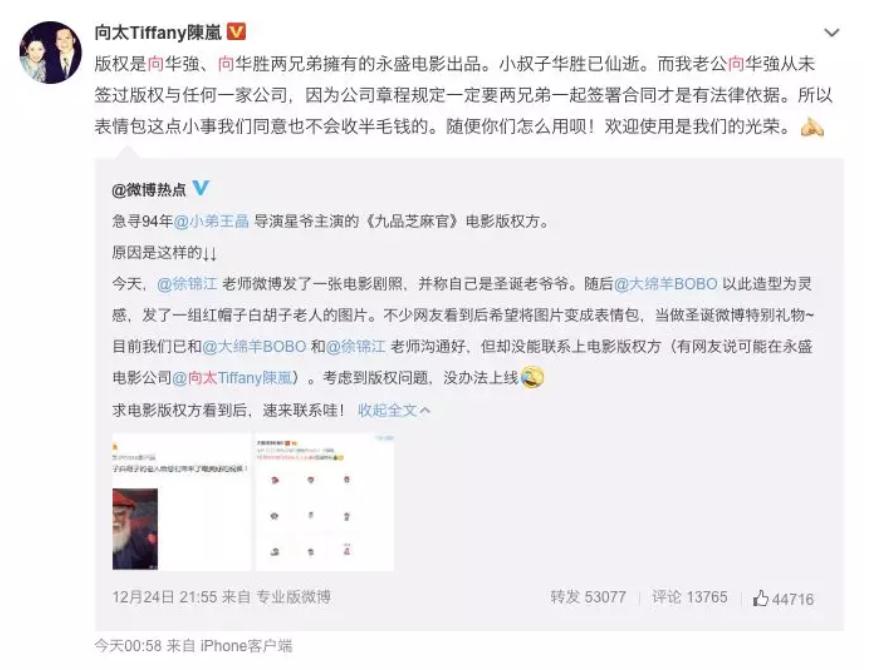
Task: Open the @小弟王晶 mention
Action: (211, 221)
